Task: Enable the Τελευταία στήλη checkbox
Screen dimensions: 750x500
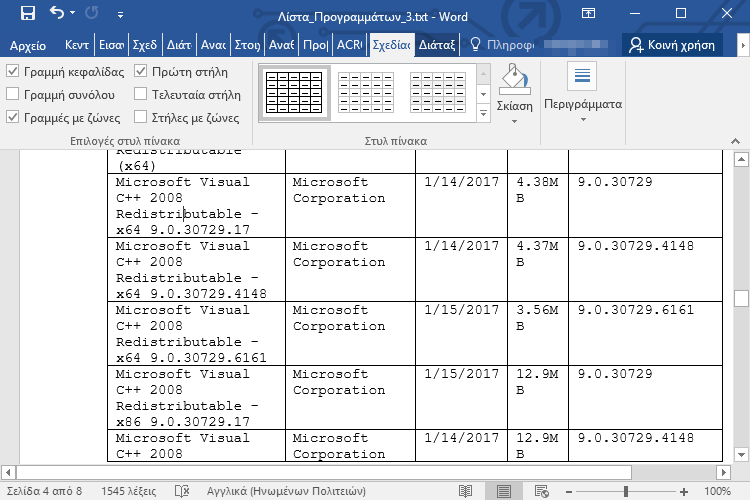Action: click(x=140, y=94)
